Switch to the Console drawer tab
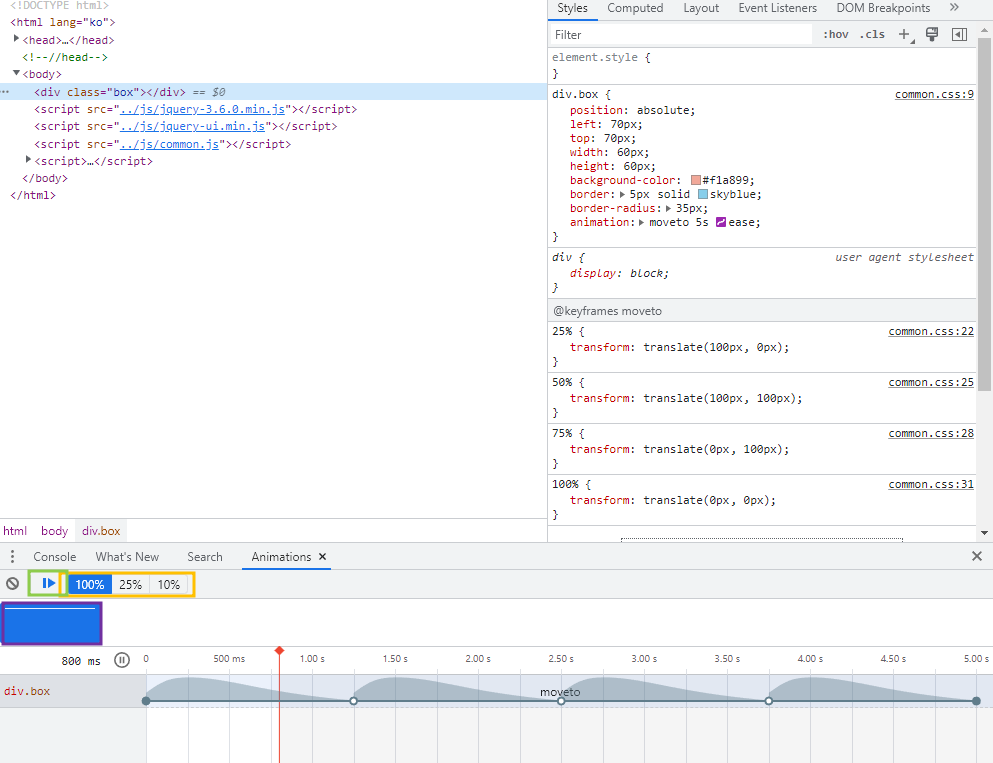The image size is (993, 763). pyautogui.click(x=54, y=557)
